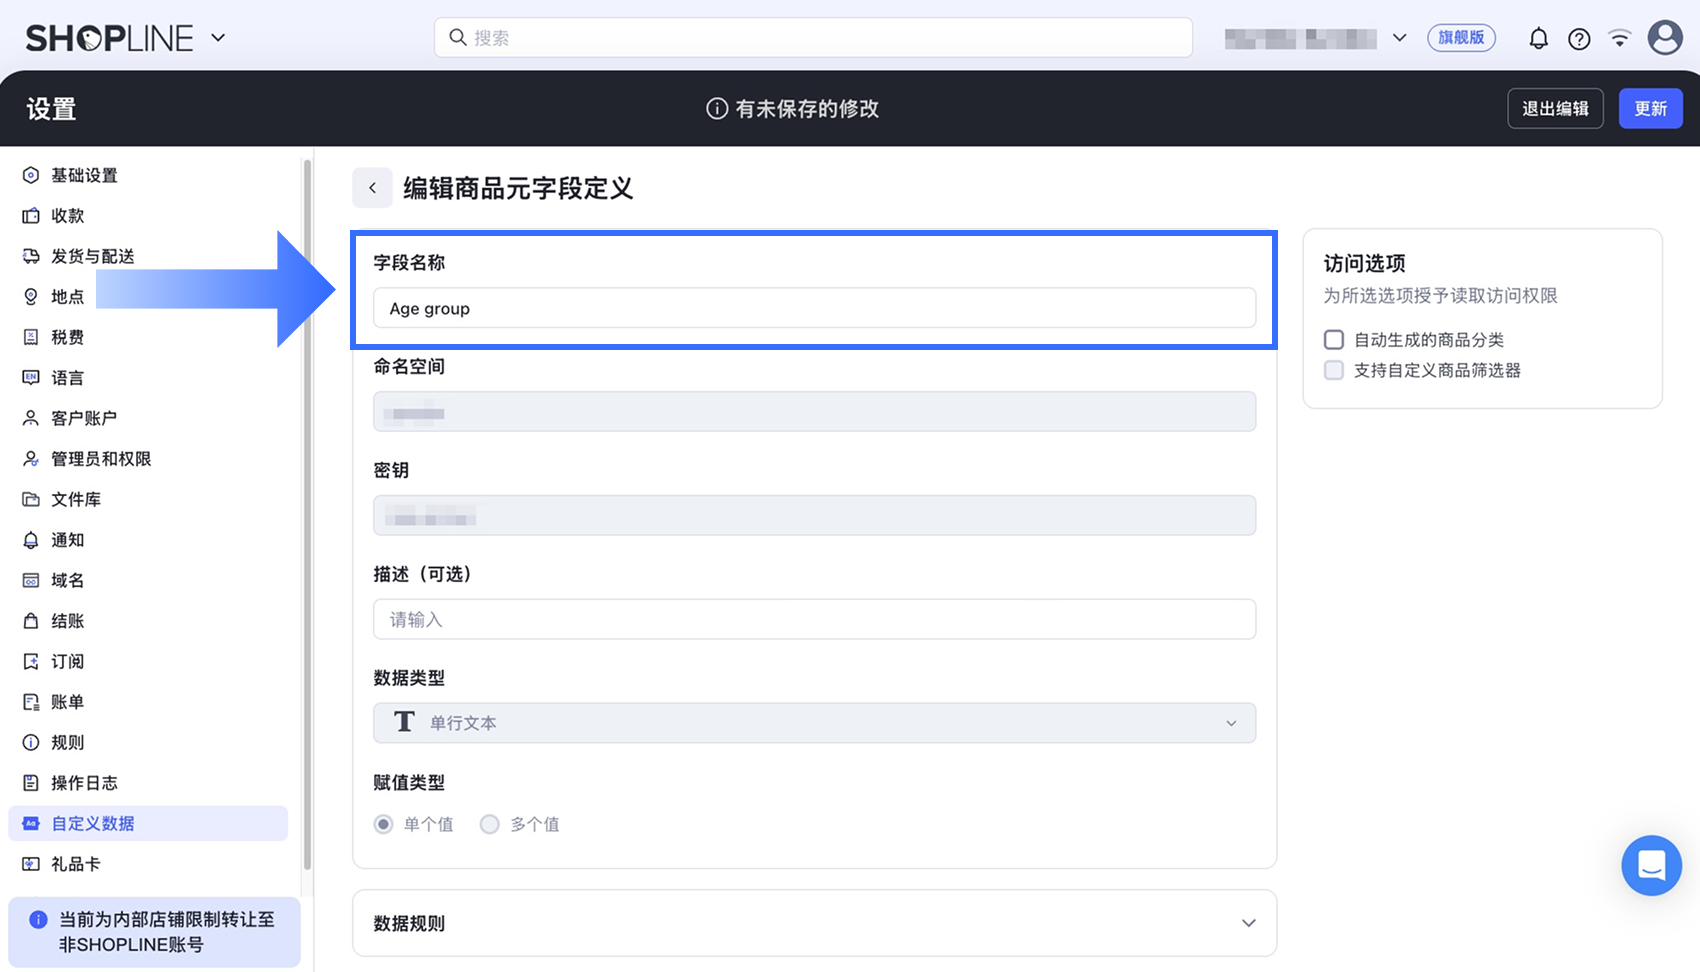Open the user profile avatar
The width and height of the screenshot is (1700, 972).
point(1665,38)
